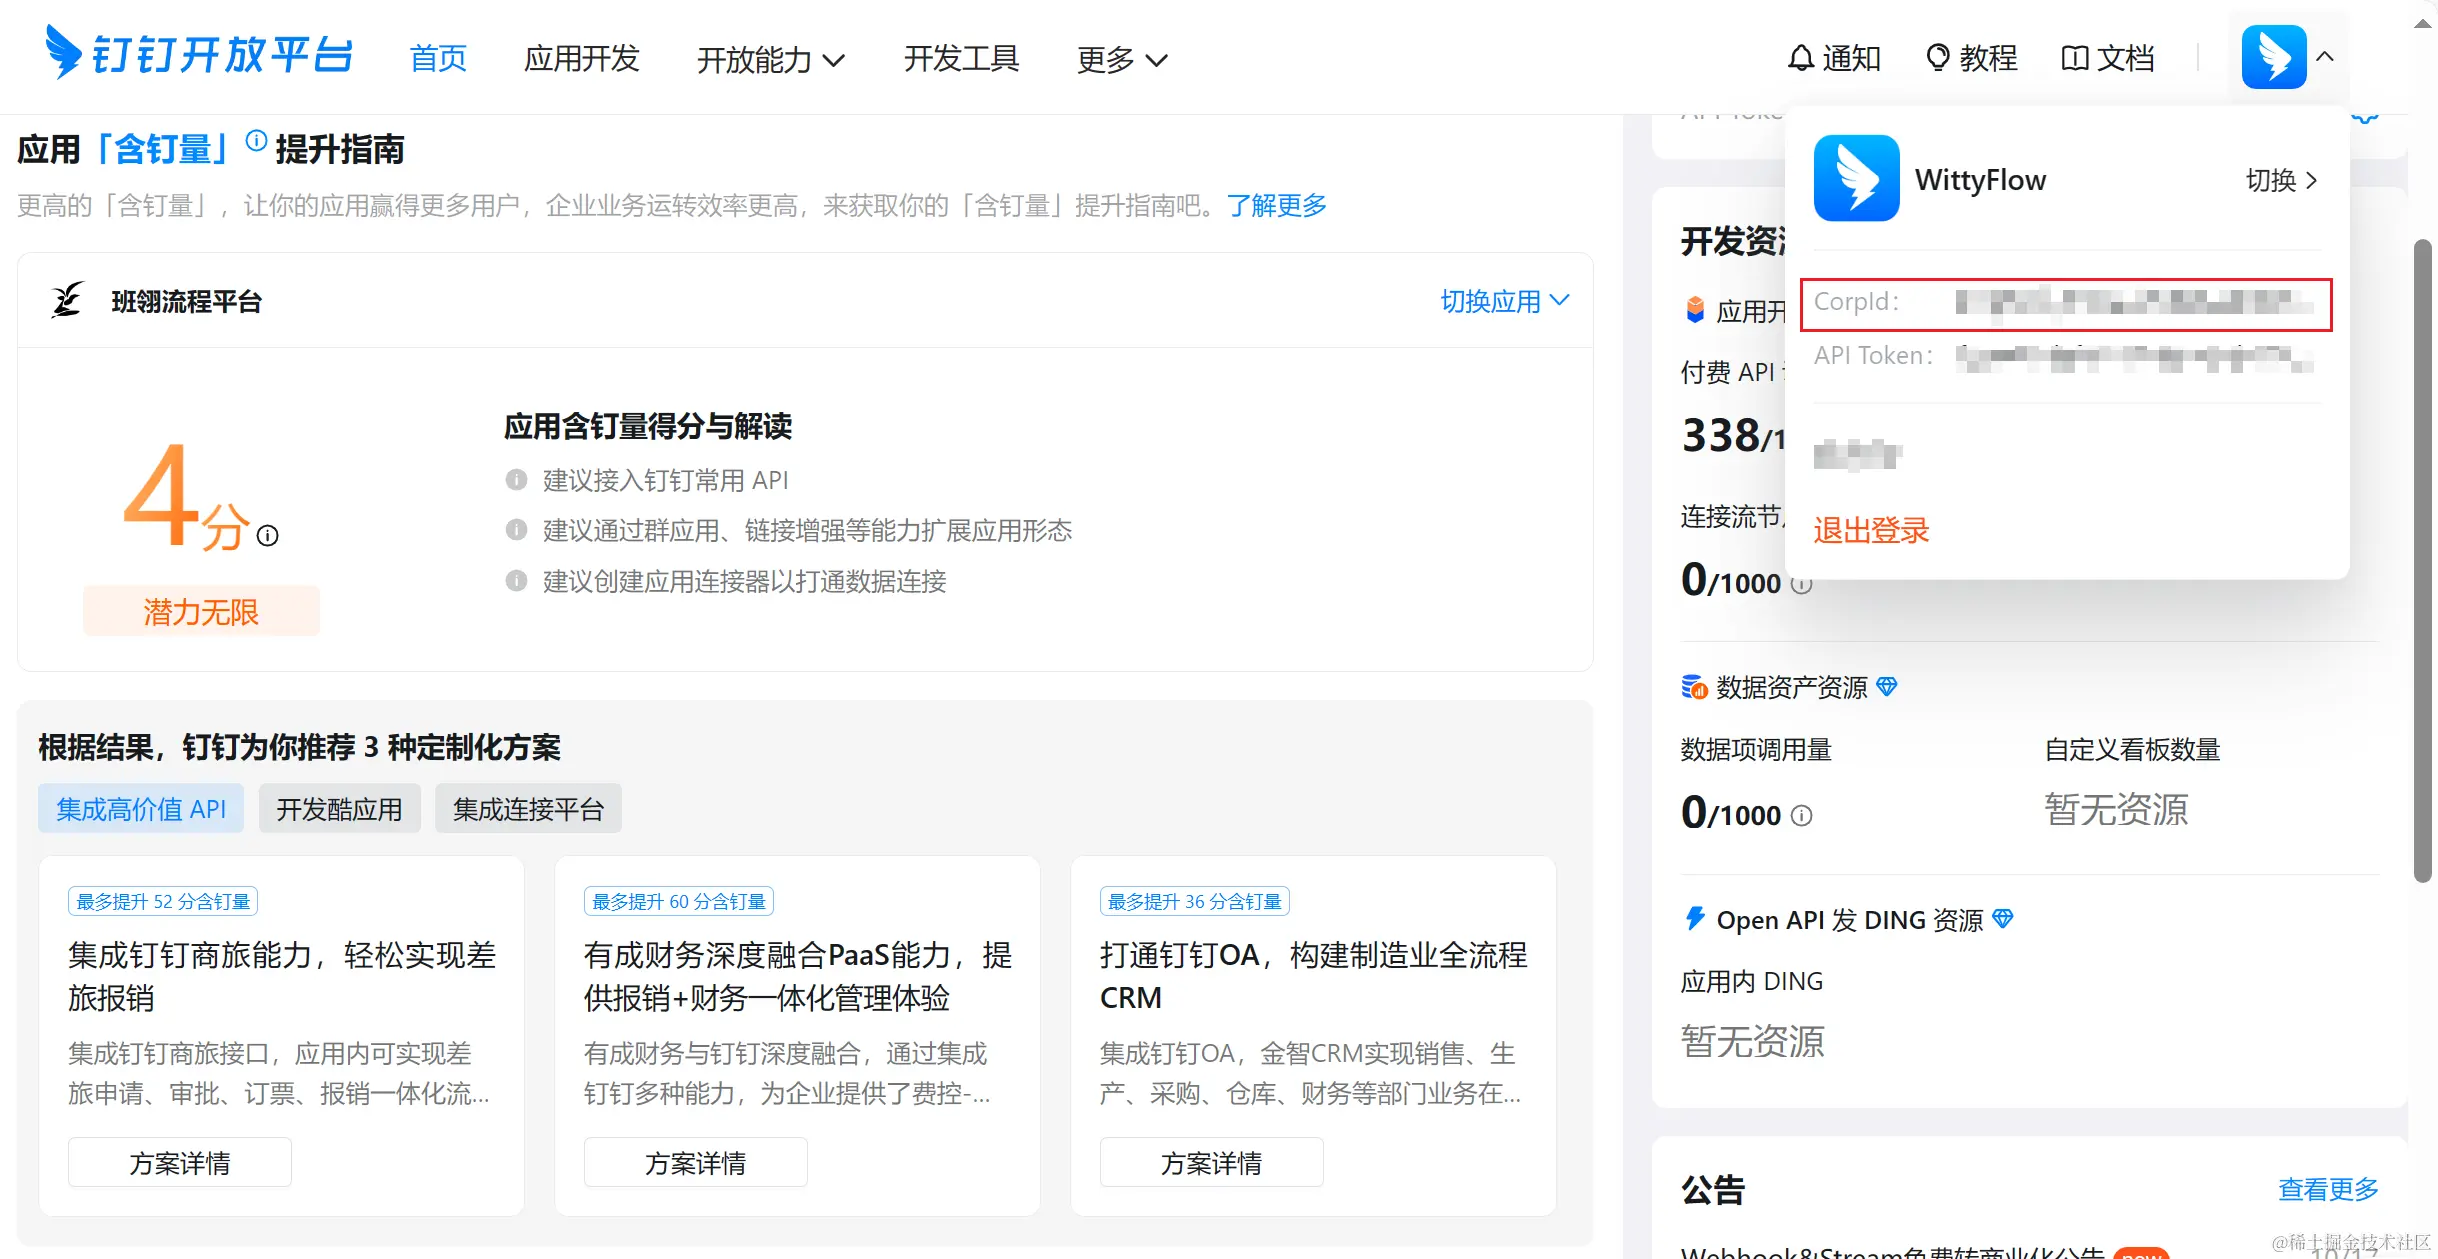
Task: Click the 了解更多 link
Action: tap(1276, 205)
